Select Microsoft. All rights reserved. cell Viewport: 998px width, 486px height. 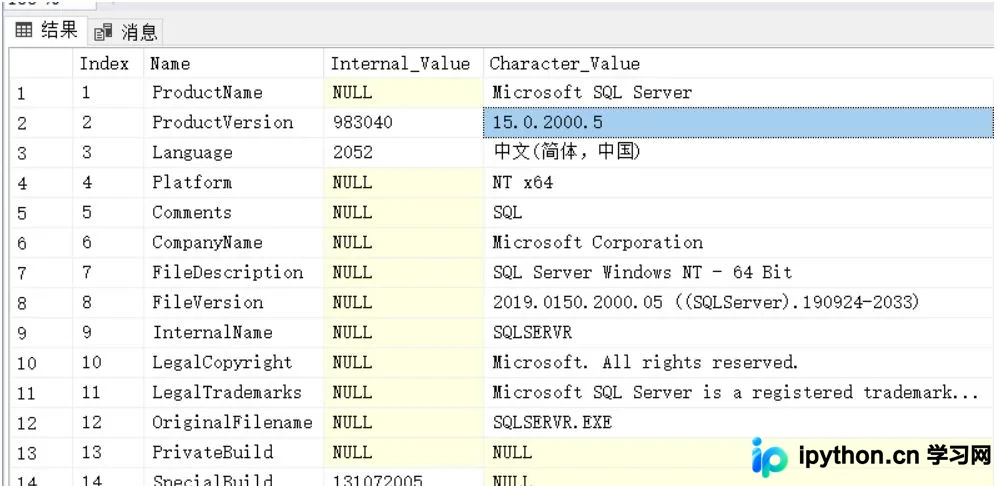[738, 363]
